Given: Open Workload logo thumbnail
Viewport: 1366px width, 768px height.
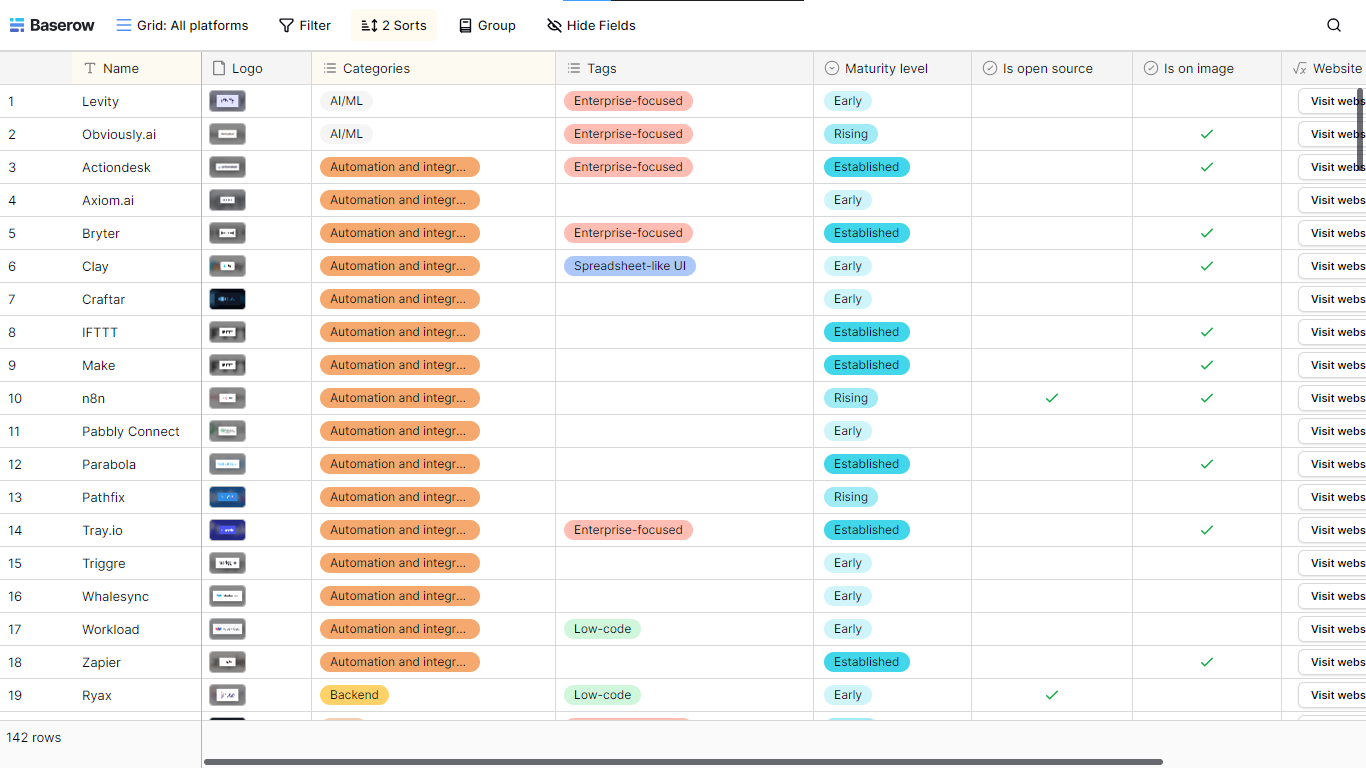Looking at the screenshot, I should coord(227,629).
